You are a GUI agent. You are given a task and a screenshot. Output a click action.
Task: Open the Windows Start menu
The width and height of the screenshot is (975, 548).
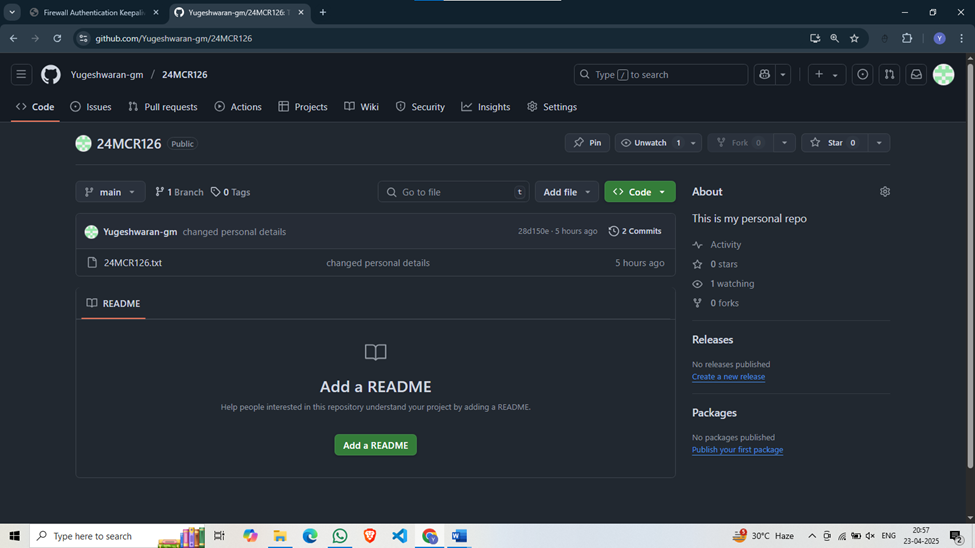14,536
